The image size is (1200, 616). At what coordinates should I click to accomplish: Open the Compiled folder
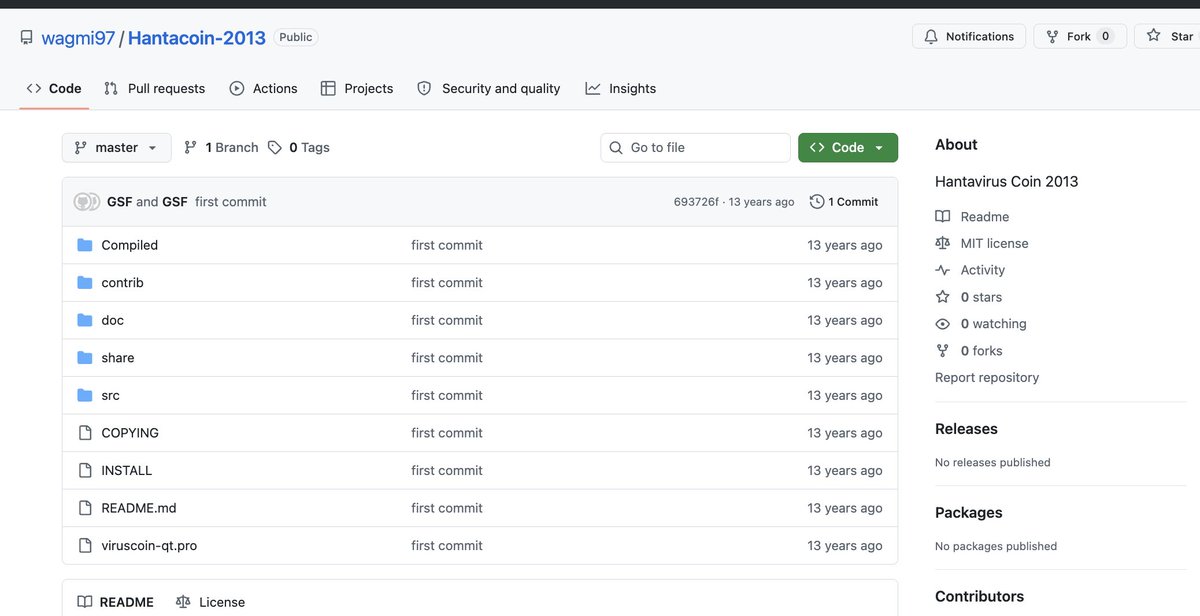pyautogui.click(x=130, y=245)
